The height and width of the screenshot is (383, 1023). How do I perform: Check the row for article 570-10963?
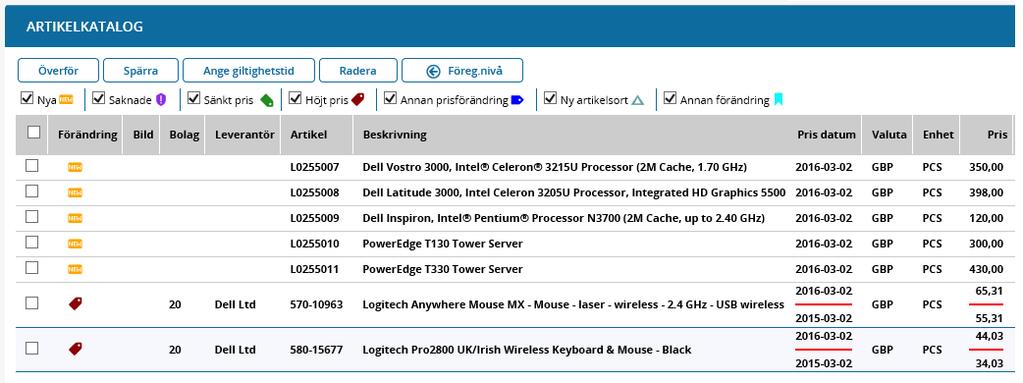32,303
